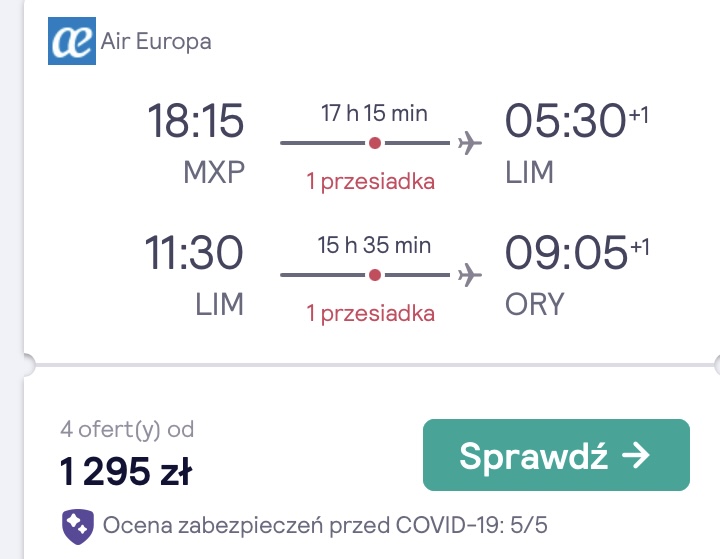This screenshot has height=559, width=720.
Task: Click the 17 h 15 min duration label
Action: pos(374,113)
